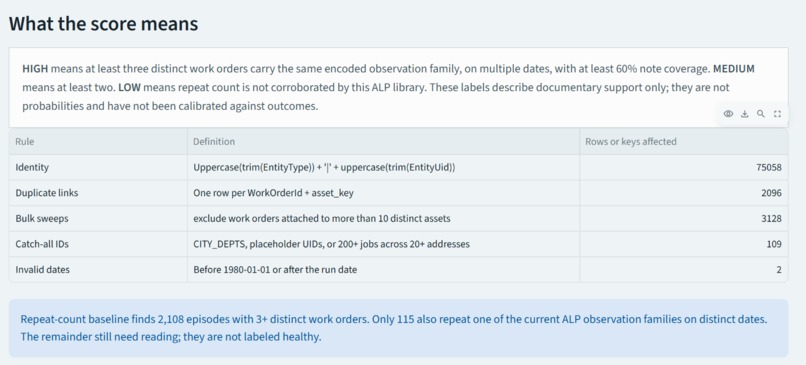
Task: Download the rules table as CSV
Action: click(x=744, y=114)
